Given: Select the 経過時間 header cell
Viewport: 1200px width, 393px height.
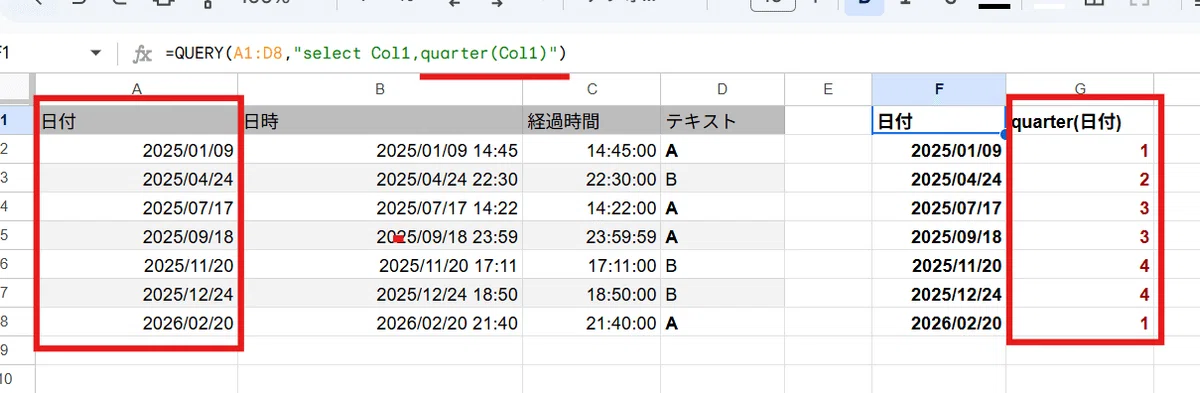Looking at the screenshot, I should [x=592, y=121].
